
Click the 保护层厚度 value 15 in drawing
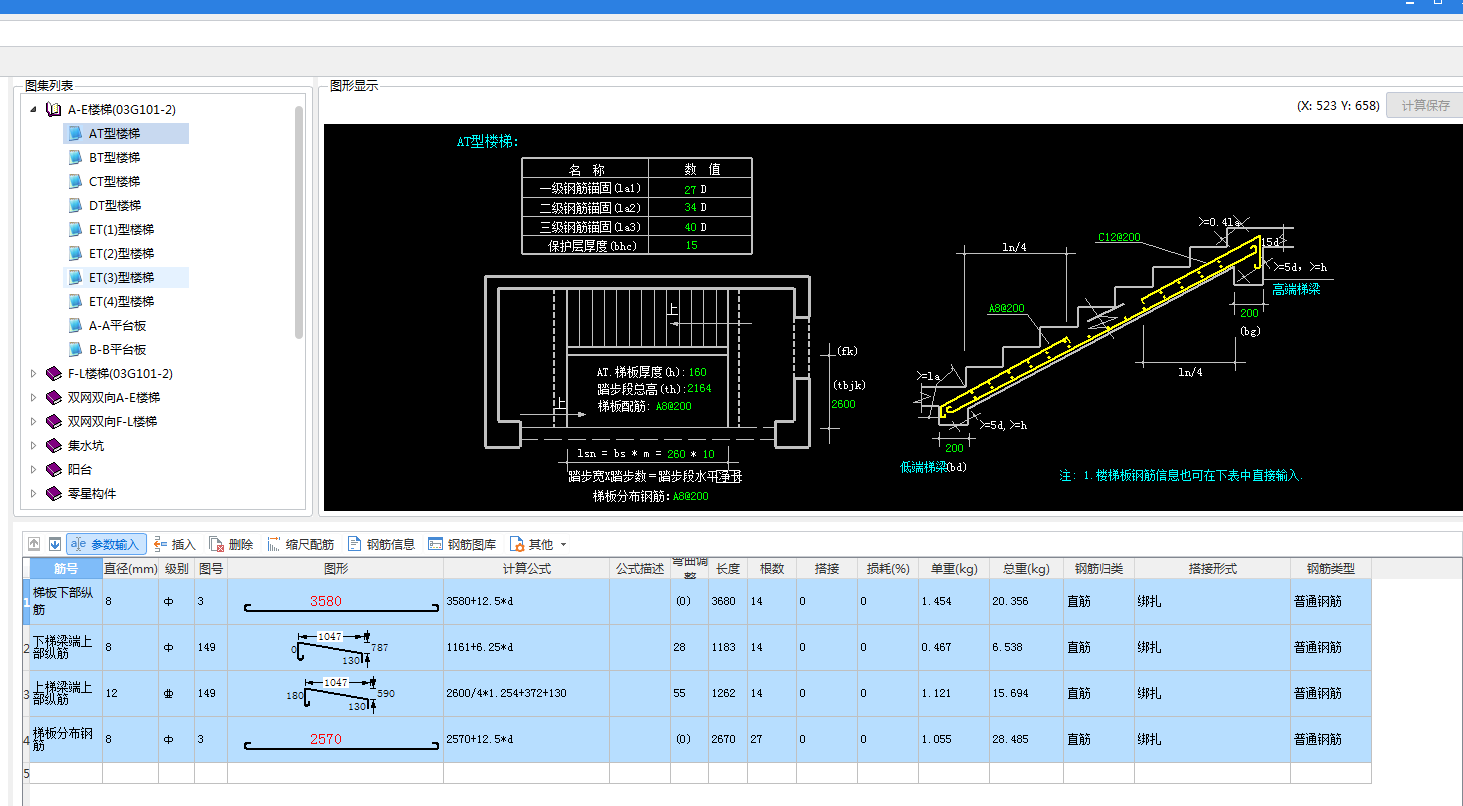pyautogui.click(x=692, y=245)
